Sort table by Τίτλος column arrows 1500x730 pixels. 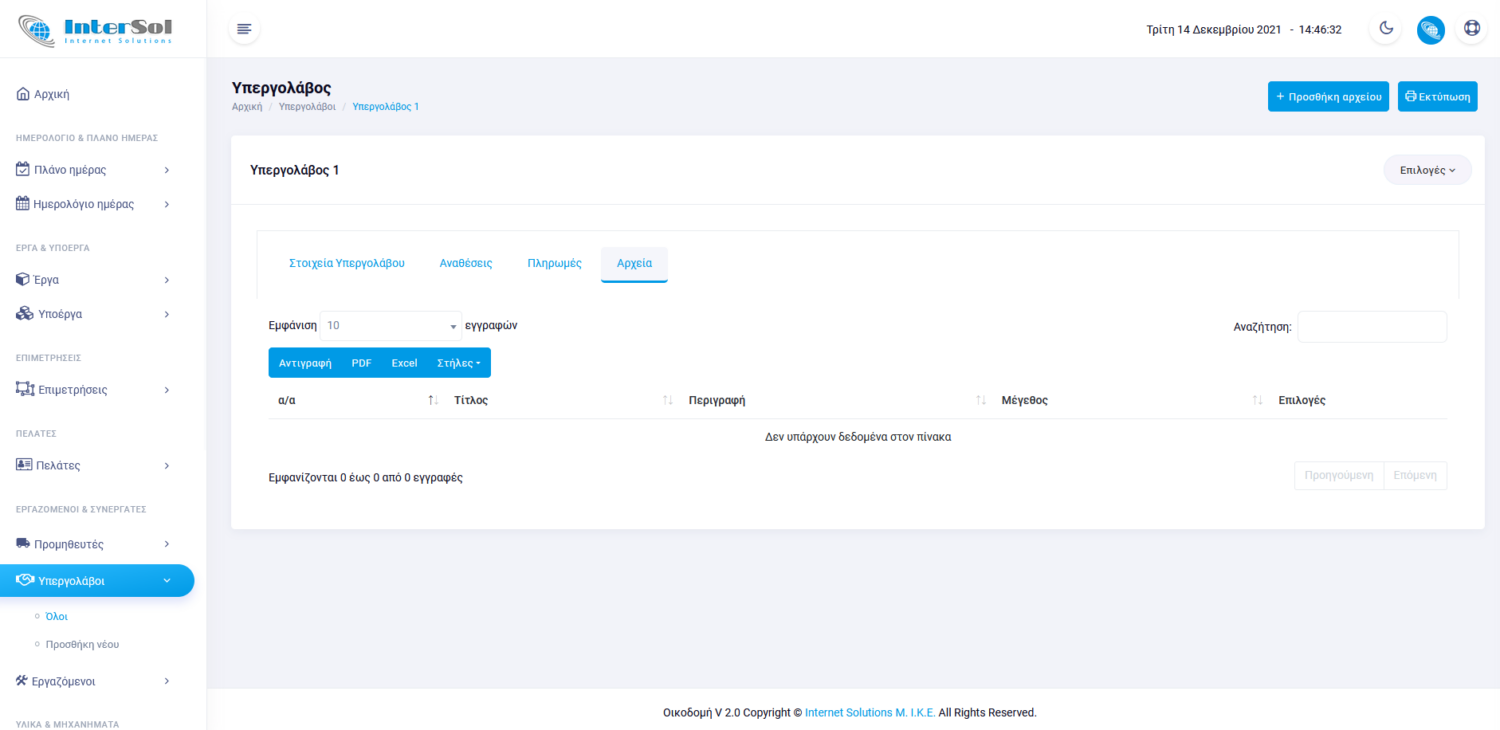point(667,400)
